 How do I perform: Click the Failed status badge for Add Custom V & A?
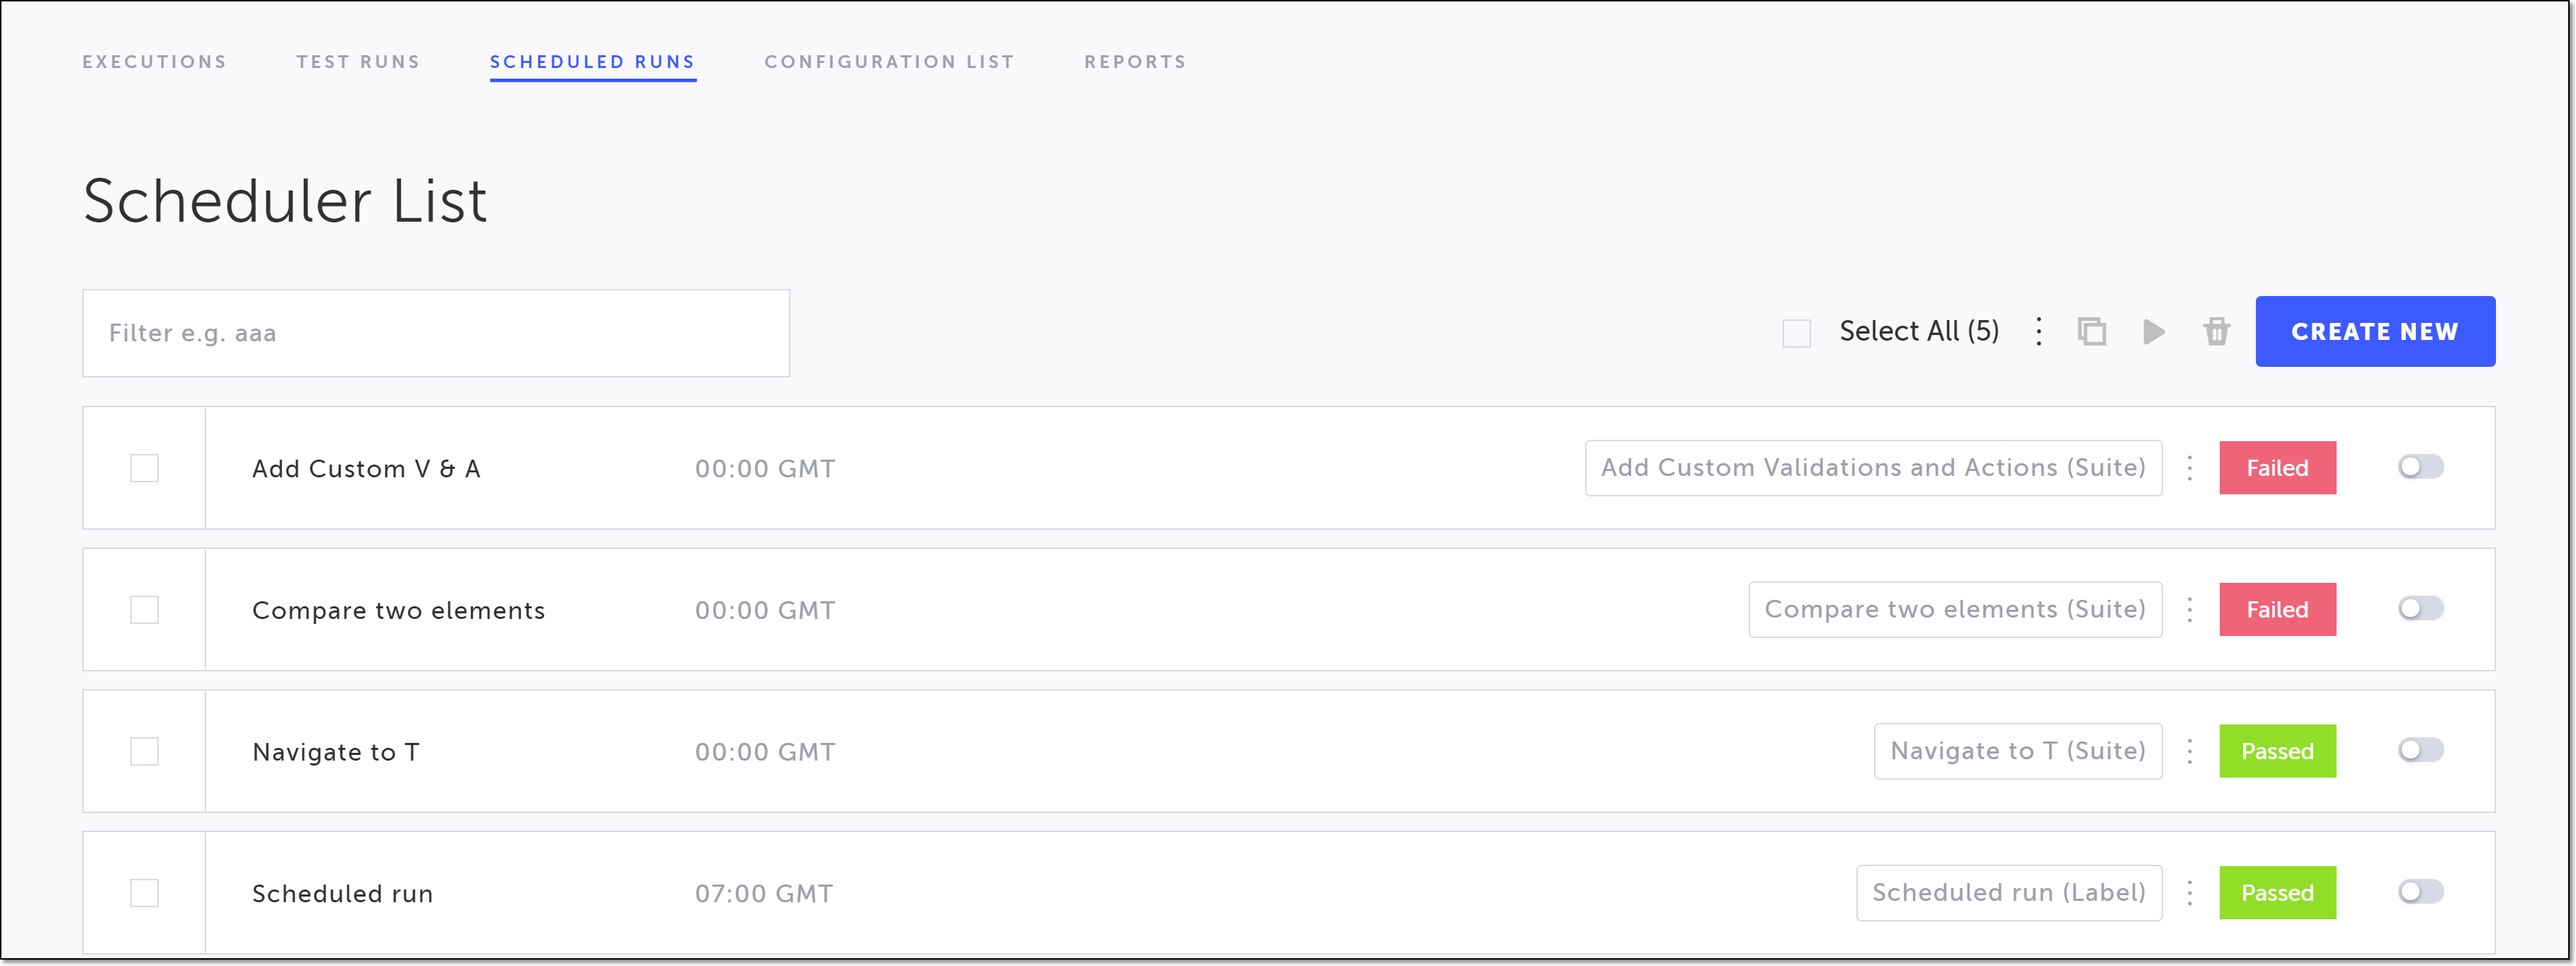click(x=2277, y=468)
